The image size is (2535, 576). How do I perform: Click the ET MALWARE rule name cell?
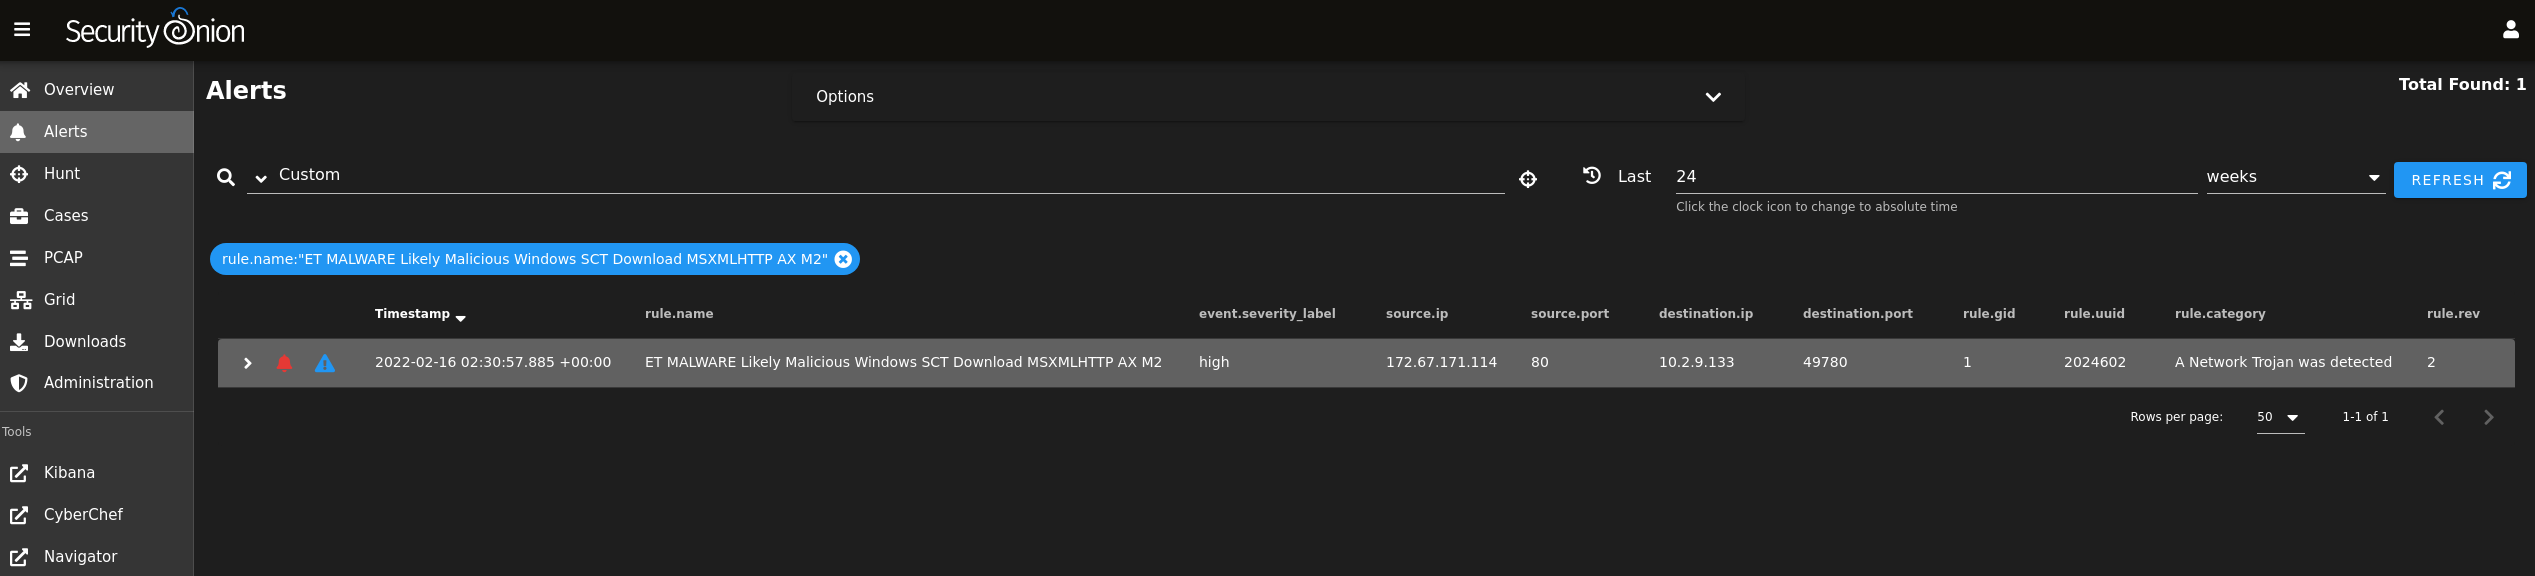(903, 363)
